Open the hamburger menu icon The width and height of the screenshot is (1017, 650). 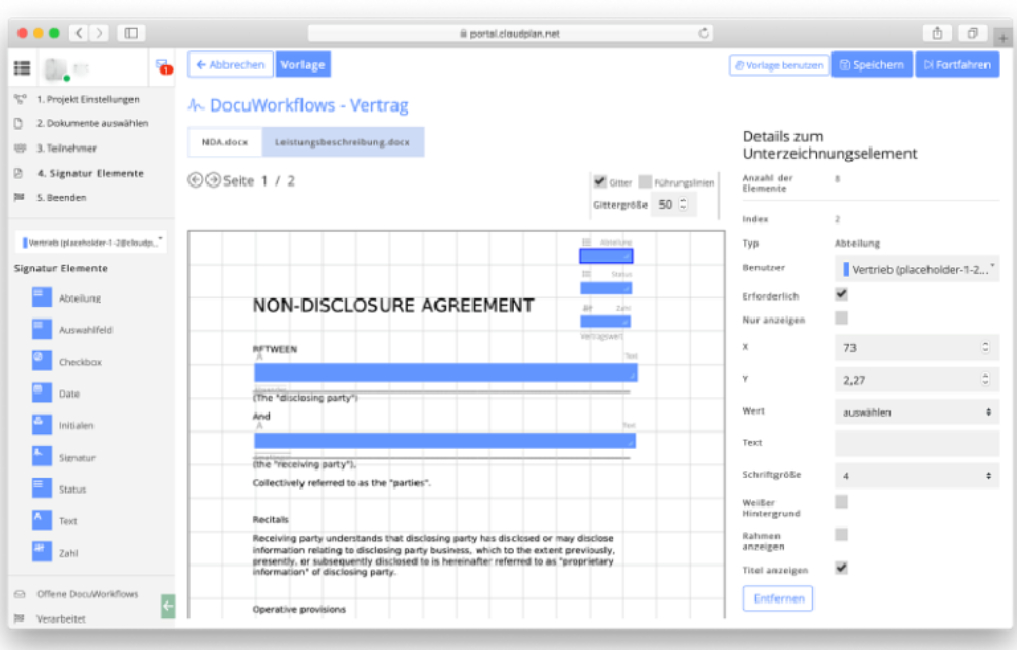pos(22,67)
